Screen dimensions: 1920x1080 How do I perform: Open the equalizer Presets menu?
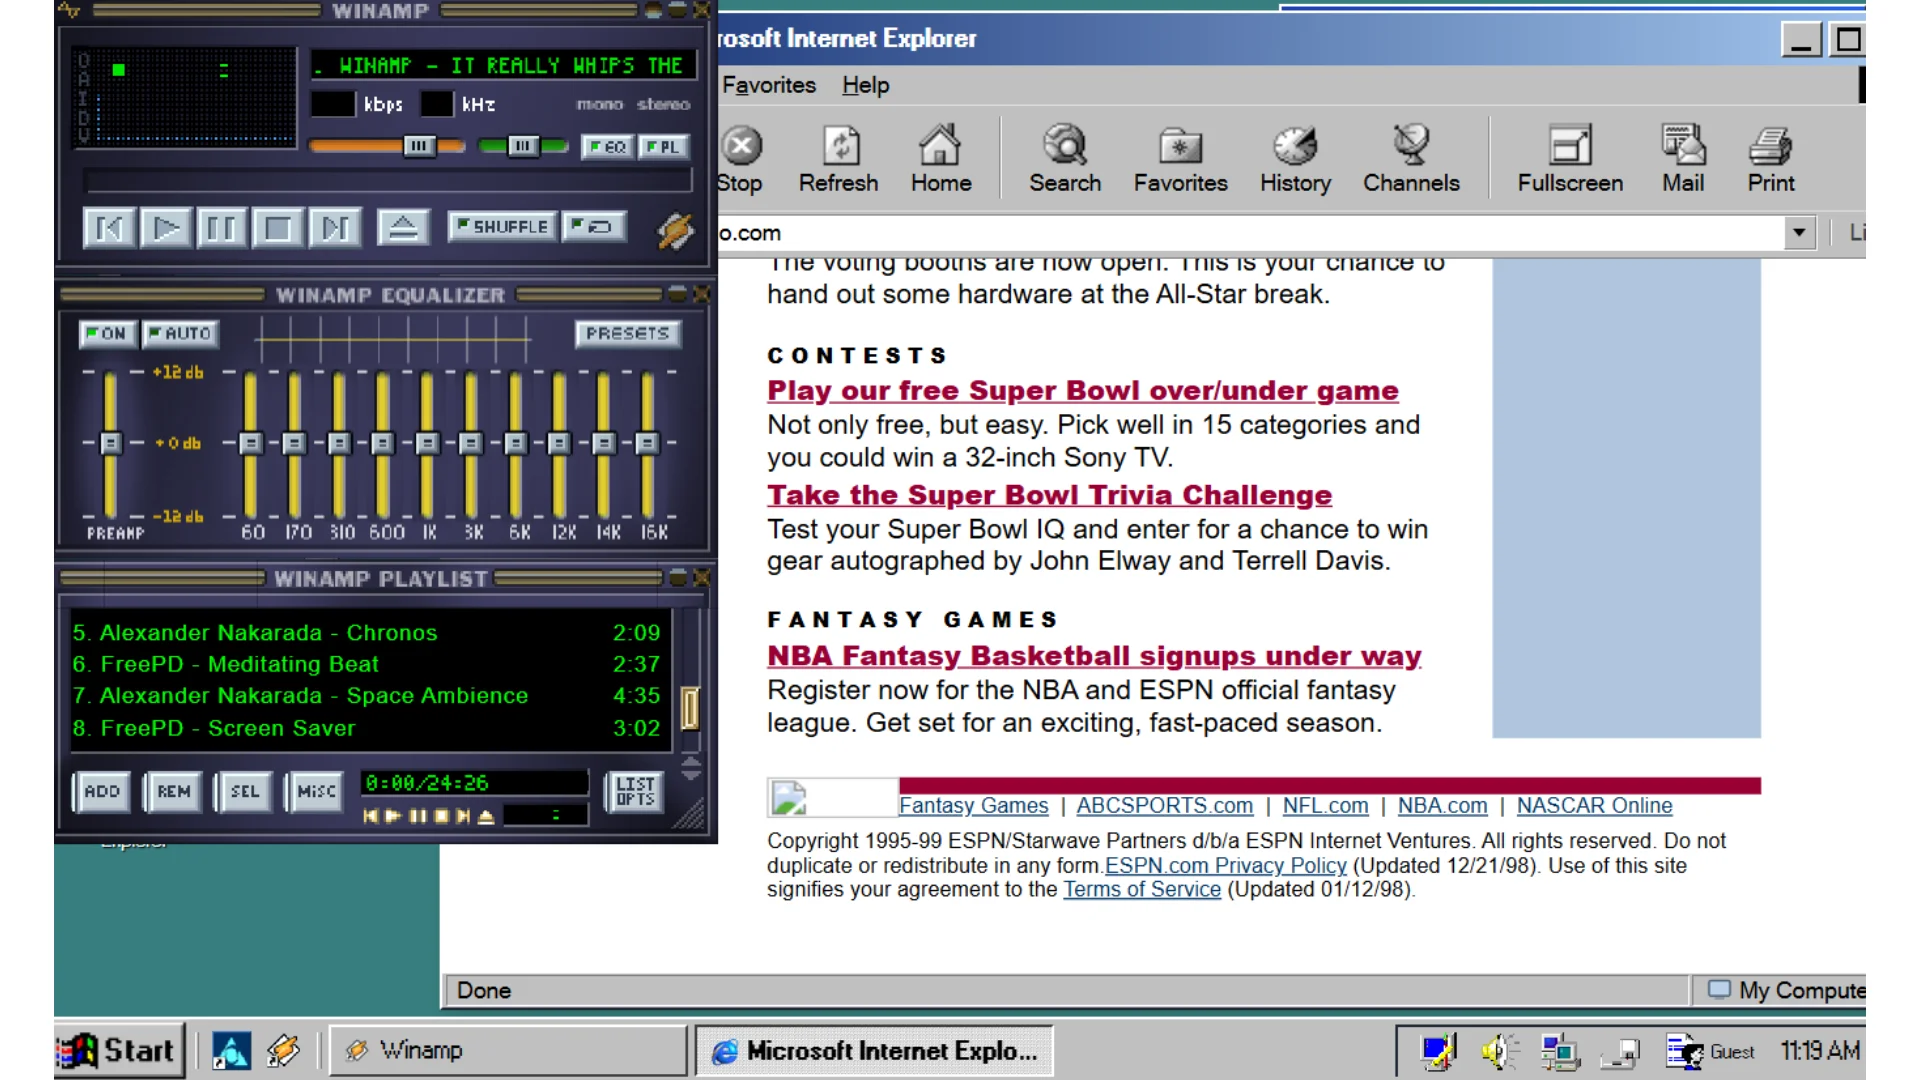click(628, 334)
